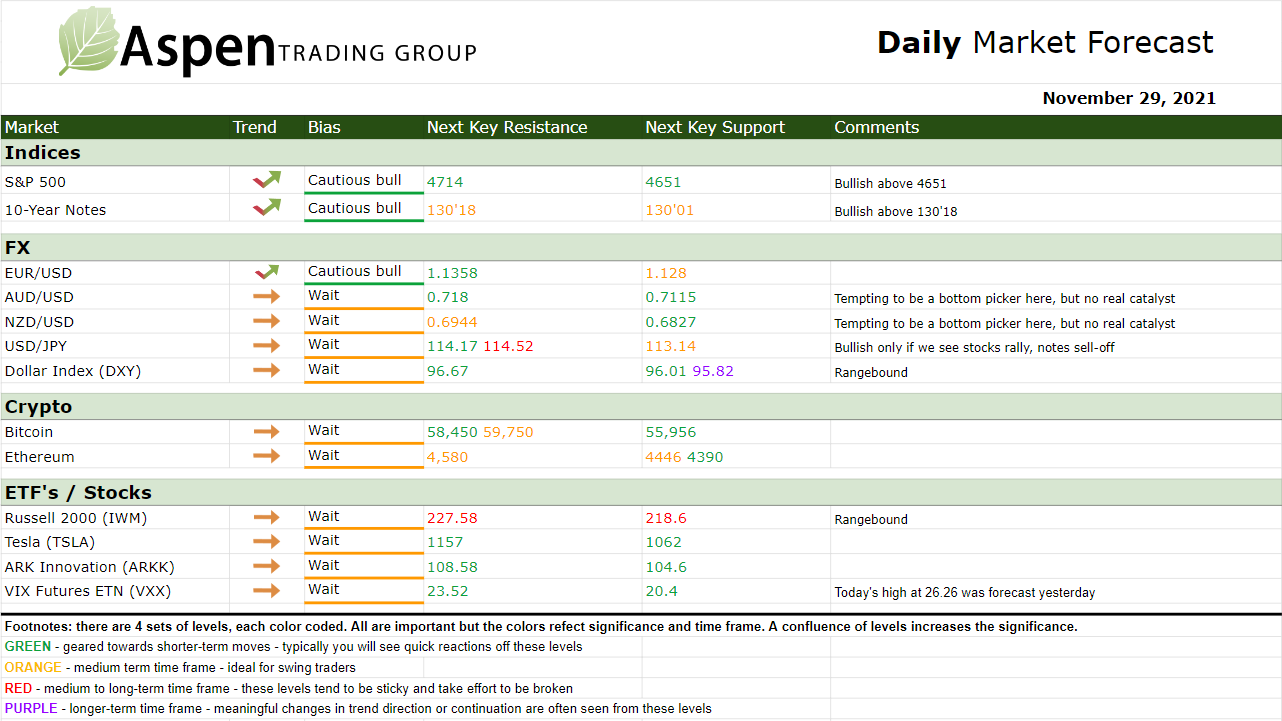Image resolution: width=1282 pixels, height=721 pixels.
Task: Select the Dollar Index support value 95.82
Action: pos(713,371)
